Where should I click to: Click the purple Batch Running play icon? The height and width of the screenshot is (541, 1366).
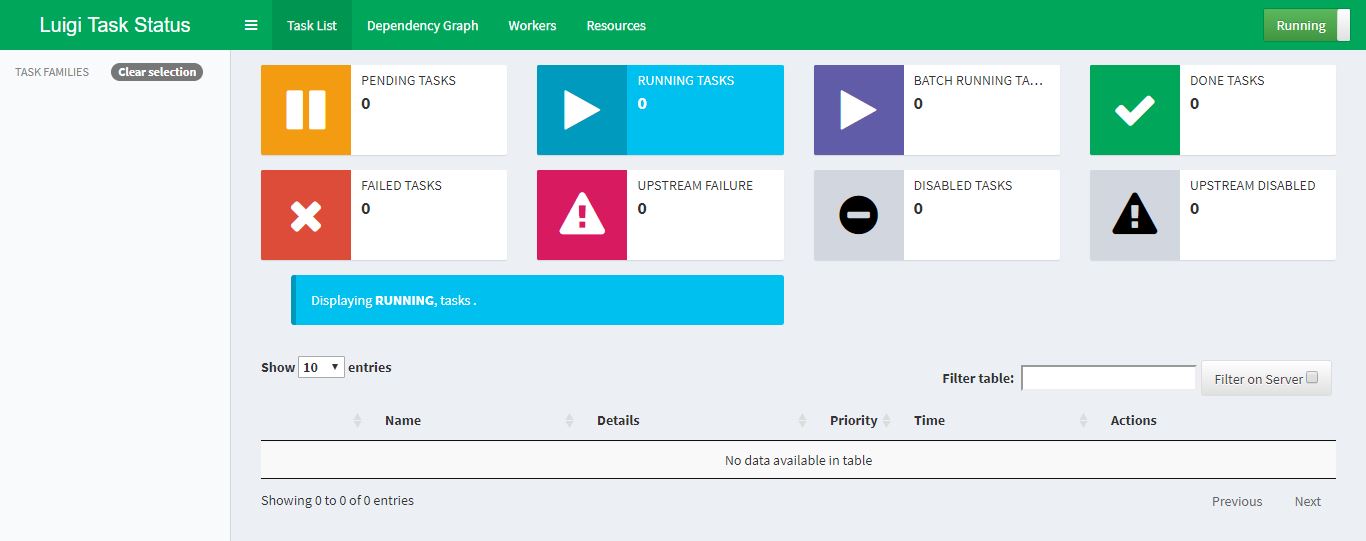[858, 110]
